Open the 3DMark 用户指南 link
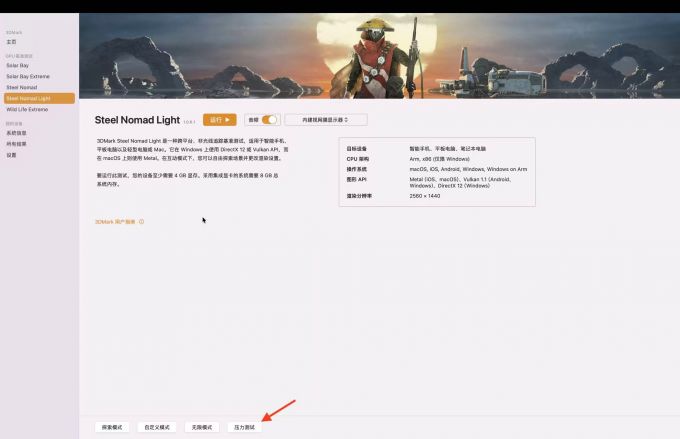The width and height of the screenshot is (680, 439). (115, 222)
